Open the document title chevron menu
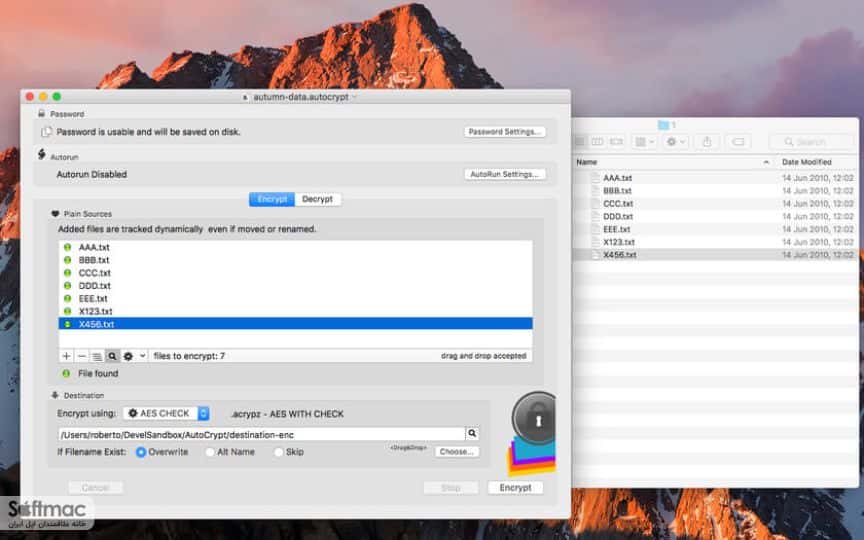Screen dimensions: 864x540 pos(354,96)
